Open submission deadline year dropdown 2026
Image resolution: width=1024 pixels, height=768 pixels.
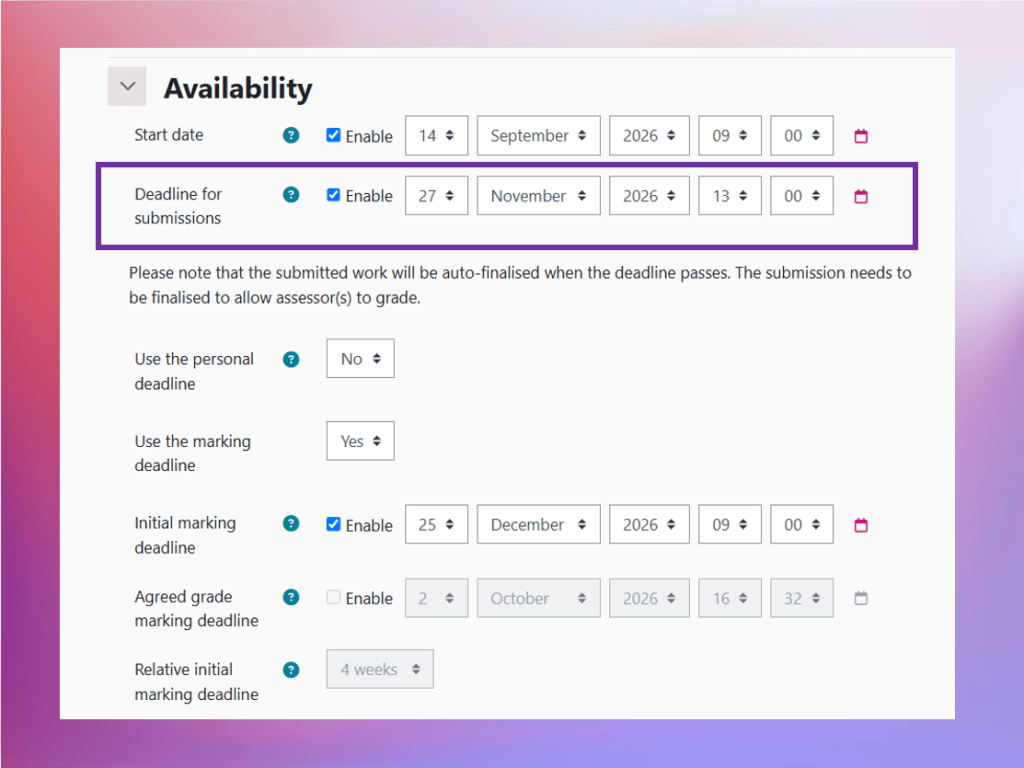pos(649,195)
